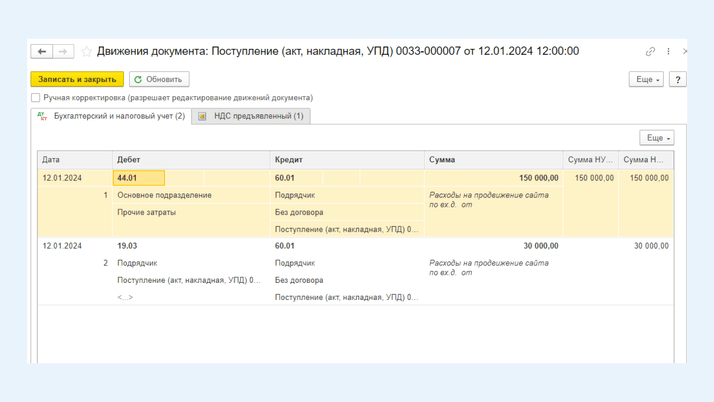
Task: Click second row date 12.01.2024
Action: (62, 246)
